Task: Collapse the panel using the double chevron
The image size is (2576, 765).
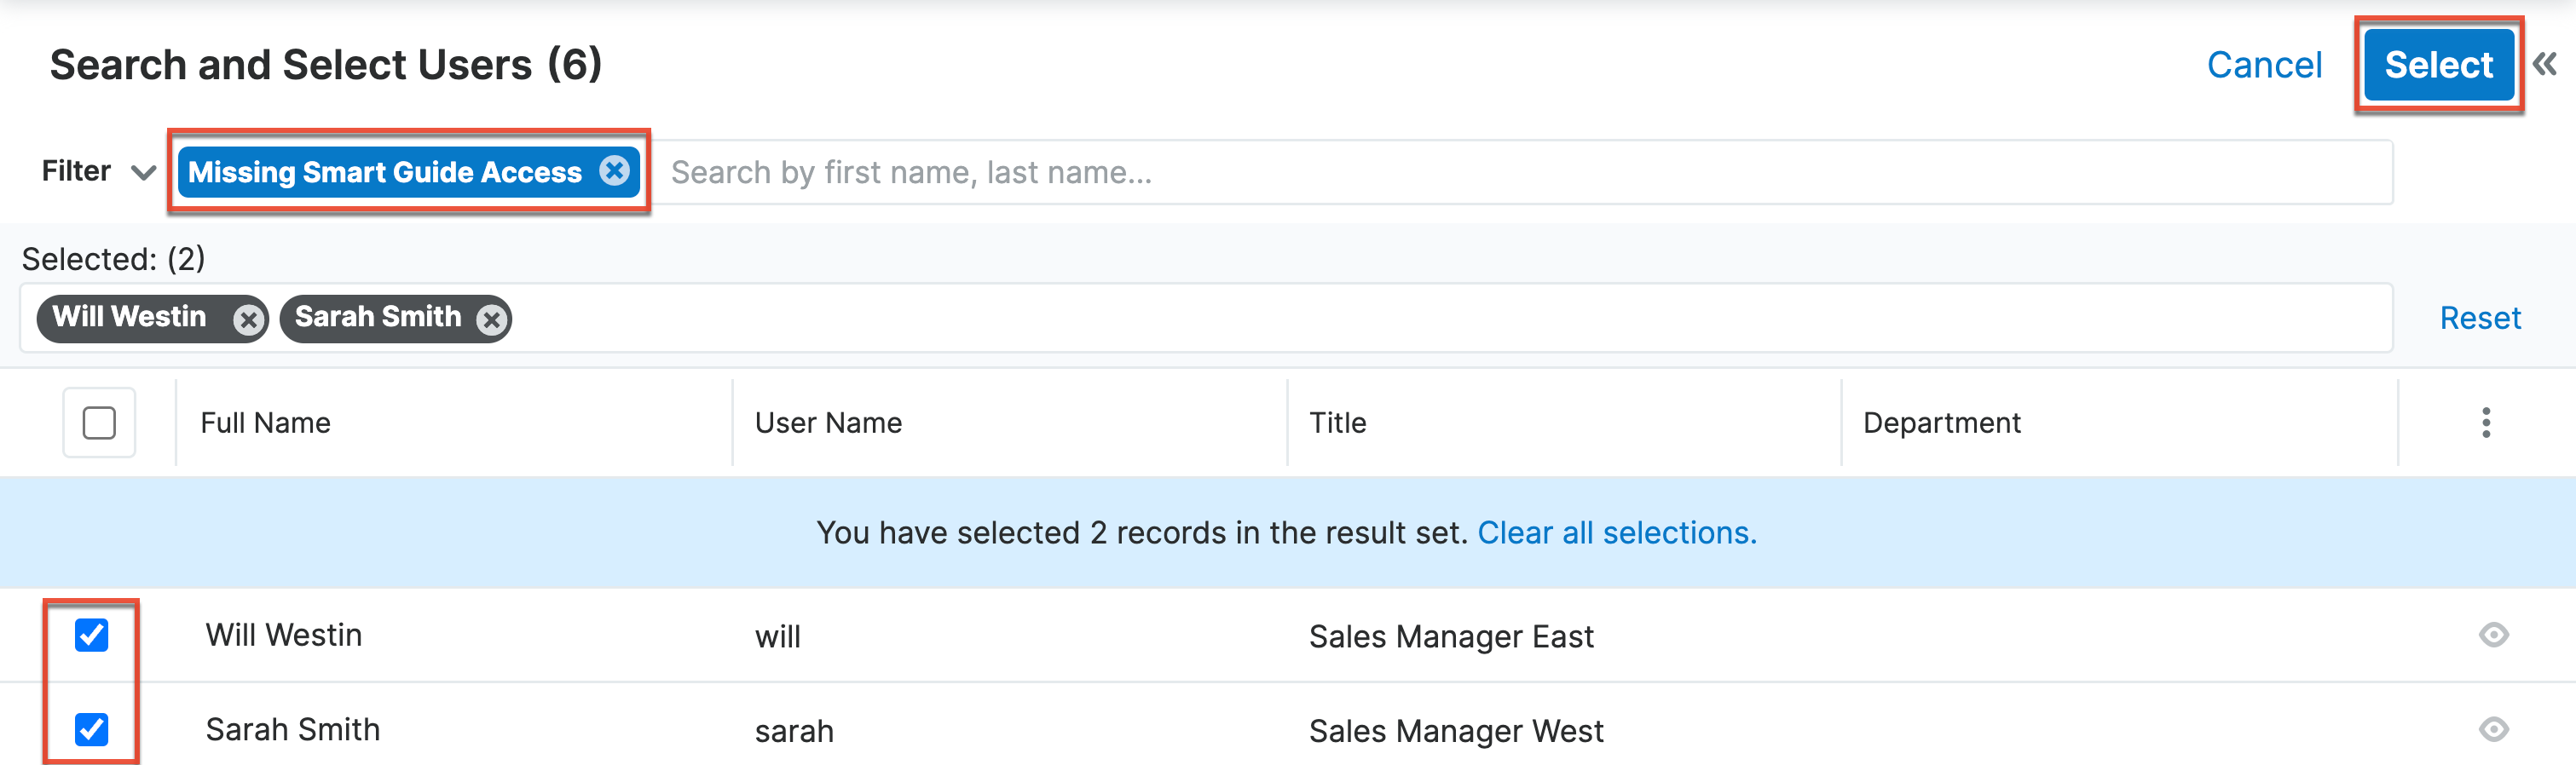Action: 2545,62
